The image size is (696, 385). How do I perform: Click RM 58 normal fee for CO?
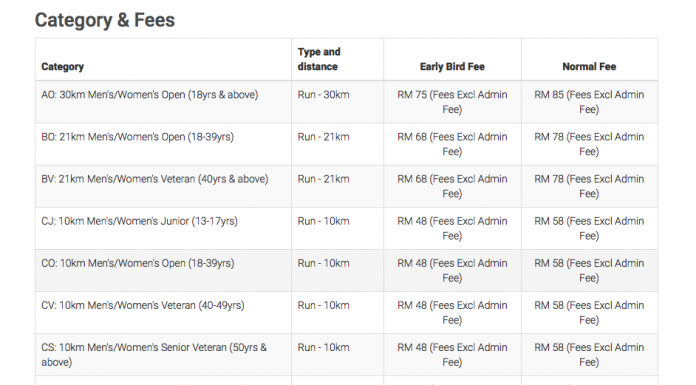click(x=589, y=271)
